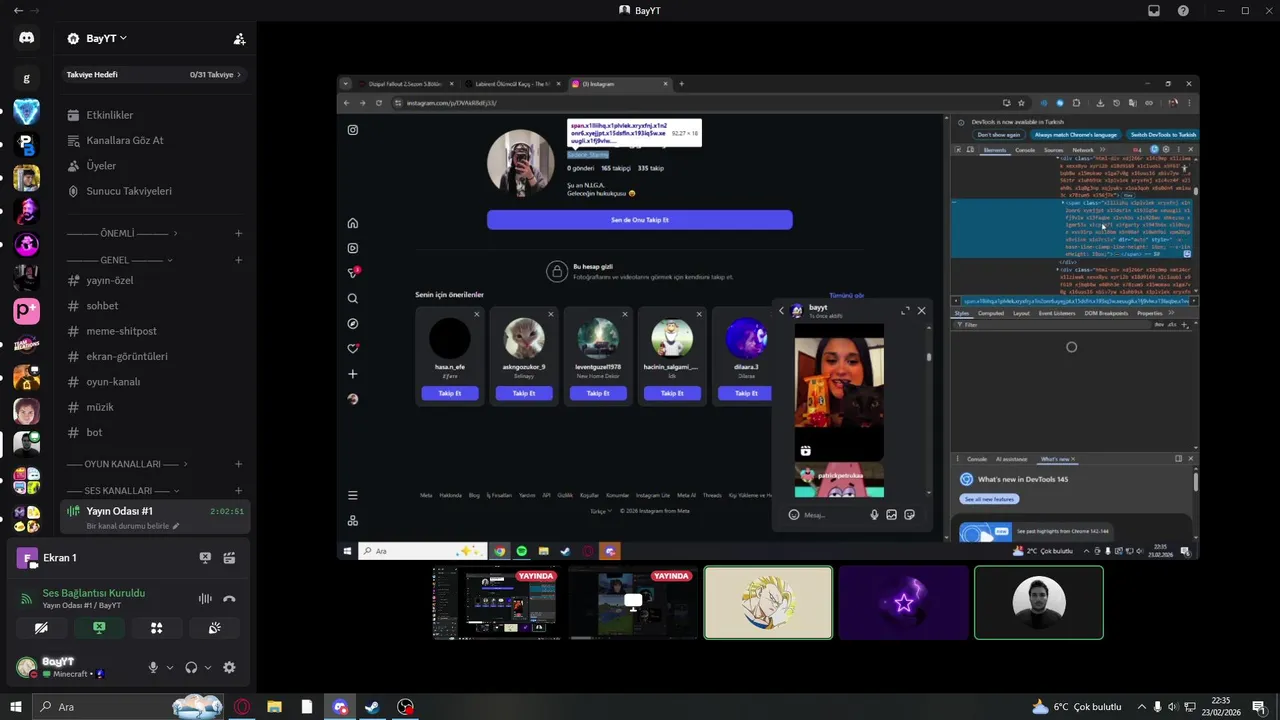Open the ekran-görüntüleri channel
The image size is (1280, 720).
(153, 356)
